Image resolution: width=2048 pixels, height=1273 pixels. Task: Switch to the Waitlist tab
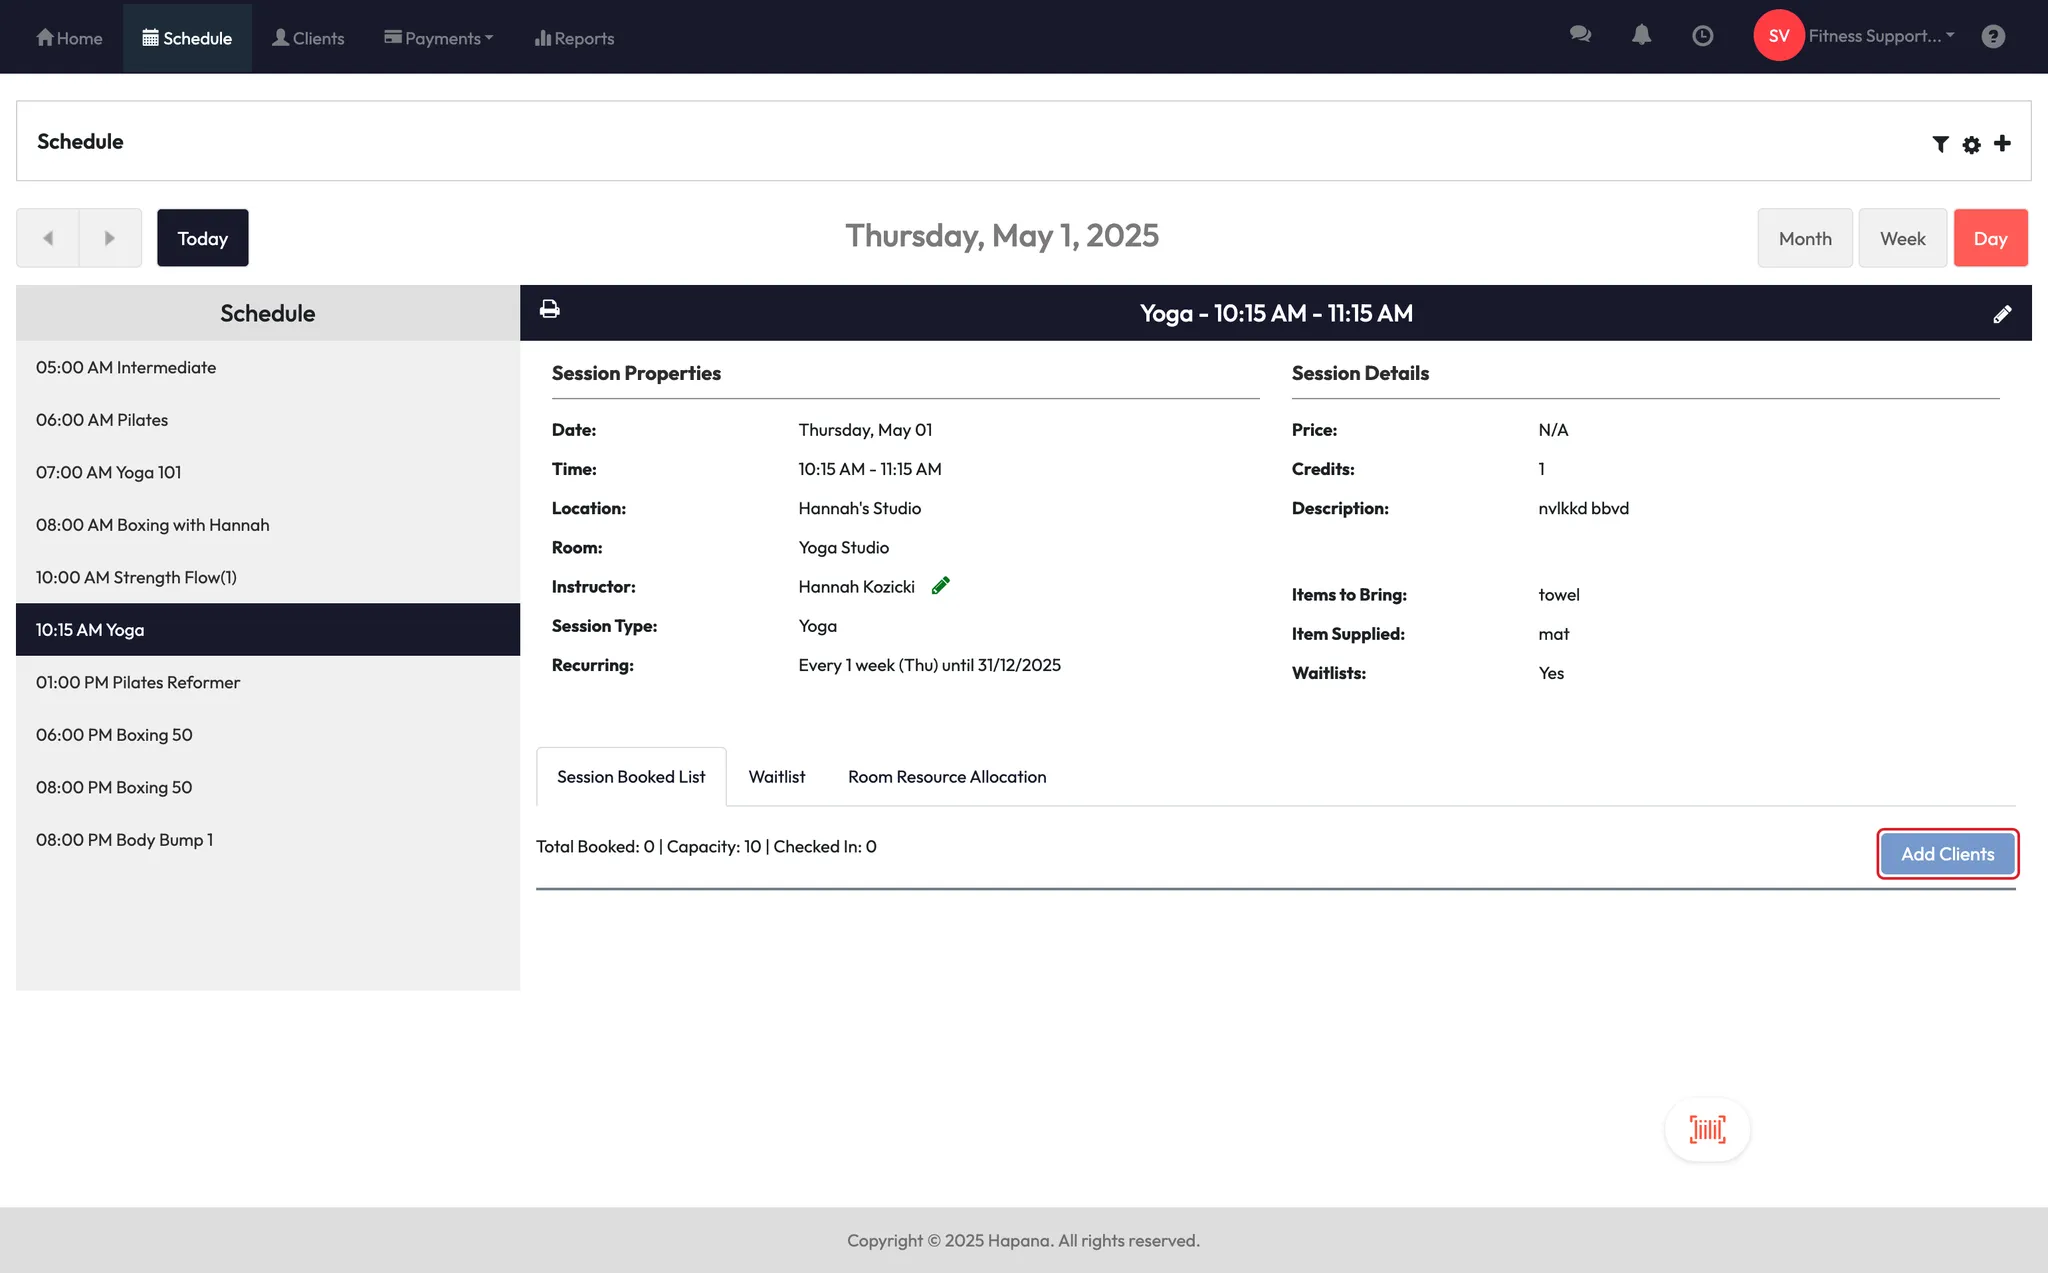[776, 777]
